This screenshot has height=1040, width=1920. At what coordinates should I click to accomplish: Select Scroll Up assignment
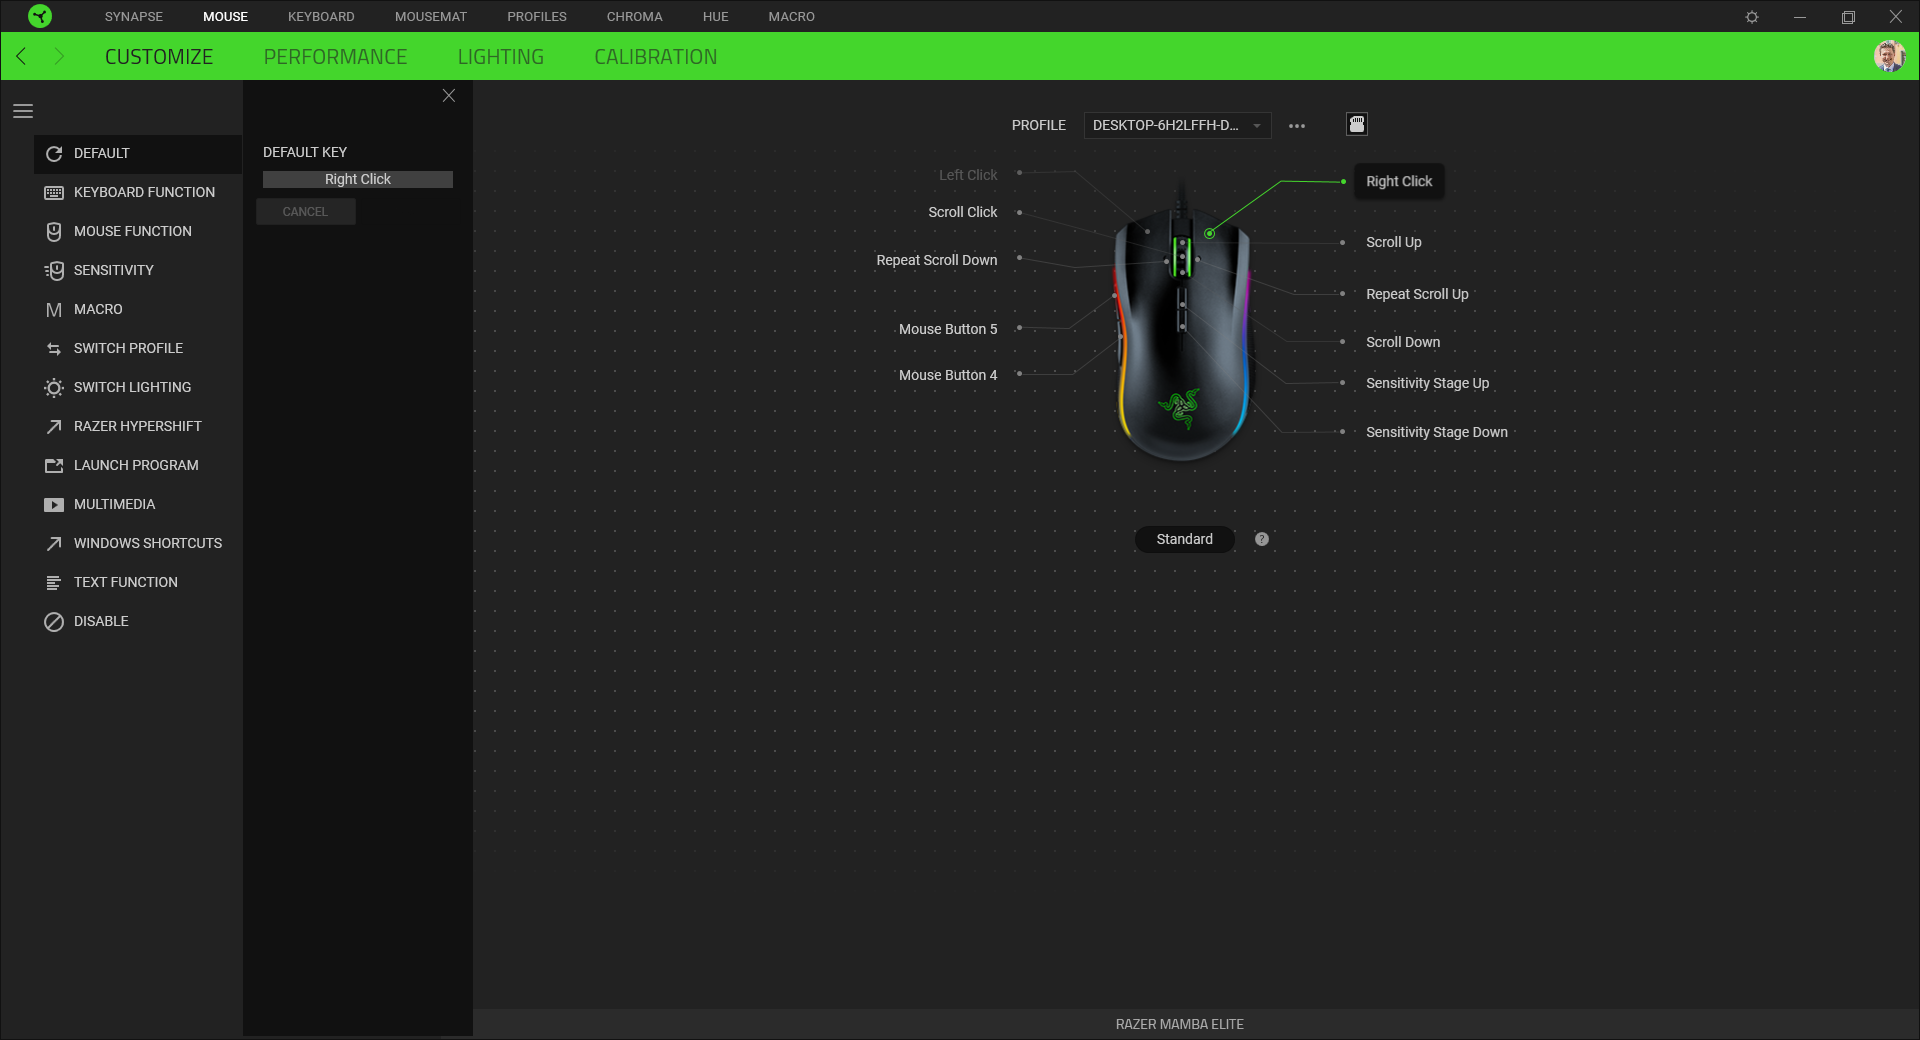tap(1394, 242)
